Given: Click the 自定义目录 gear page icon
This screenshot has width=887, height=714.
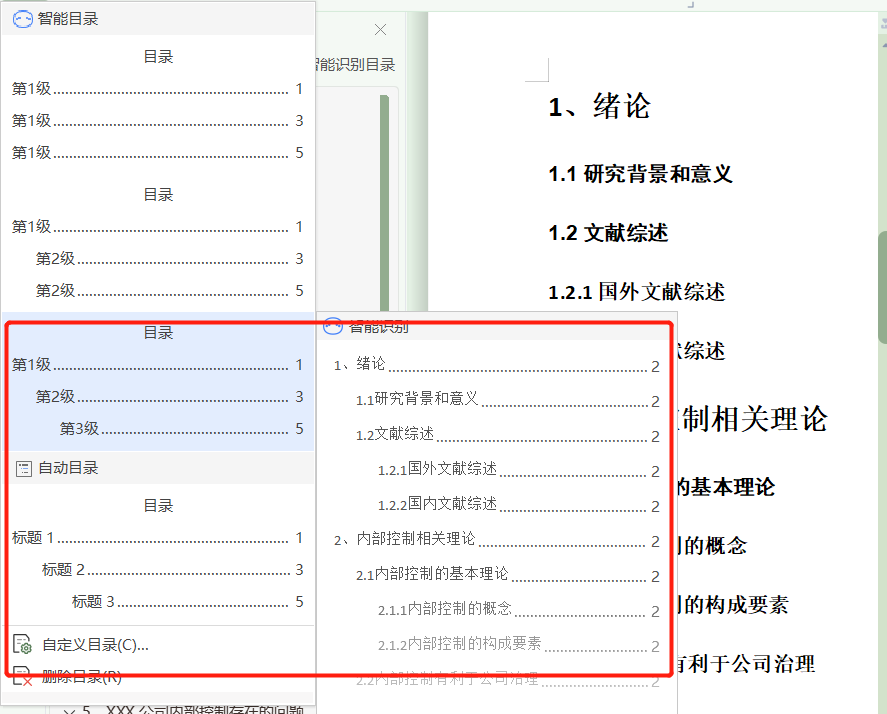Looking at the screenshot, I should (x=23, y=644).
